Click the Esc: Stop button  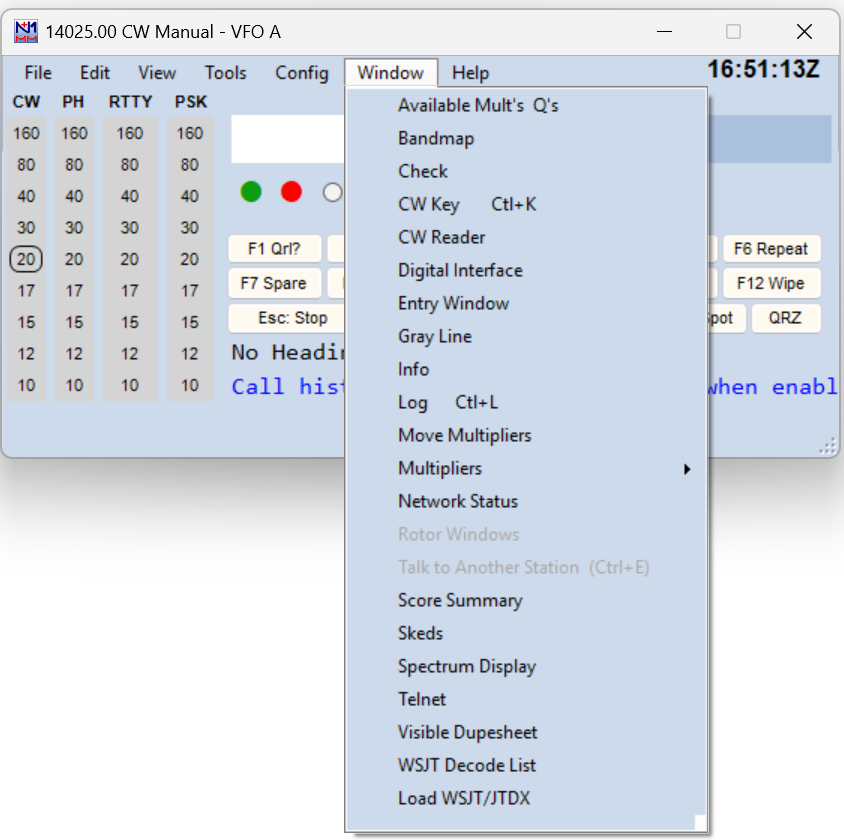(x=285, y=318)
